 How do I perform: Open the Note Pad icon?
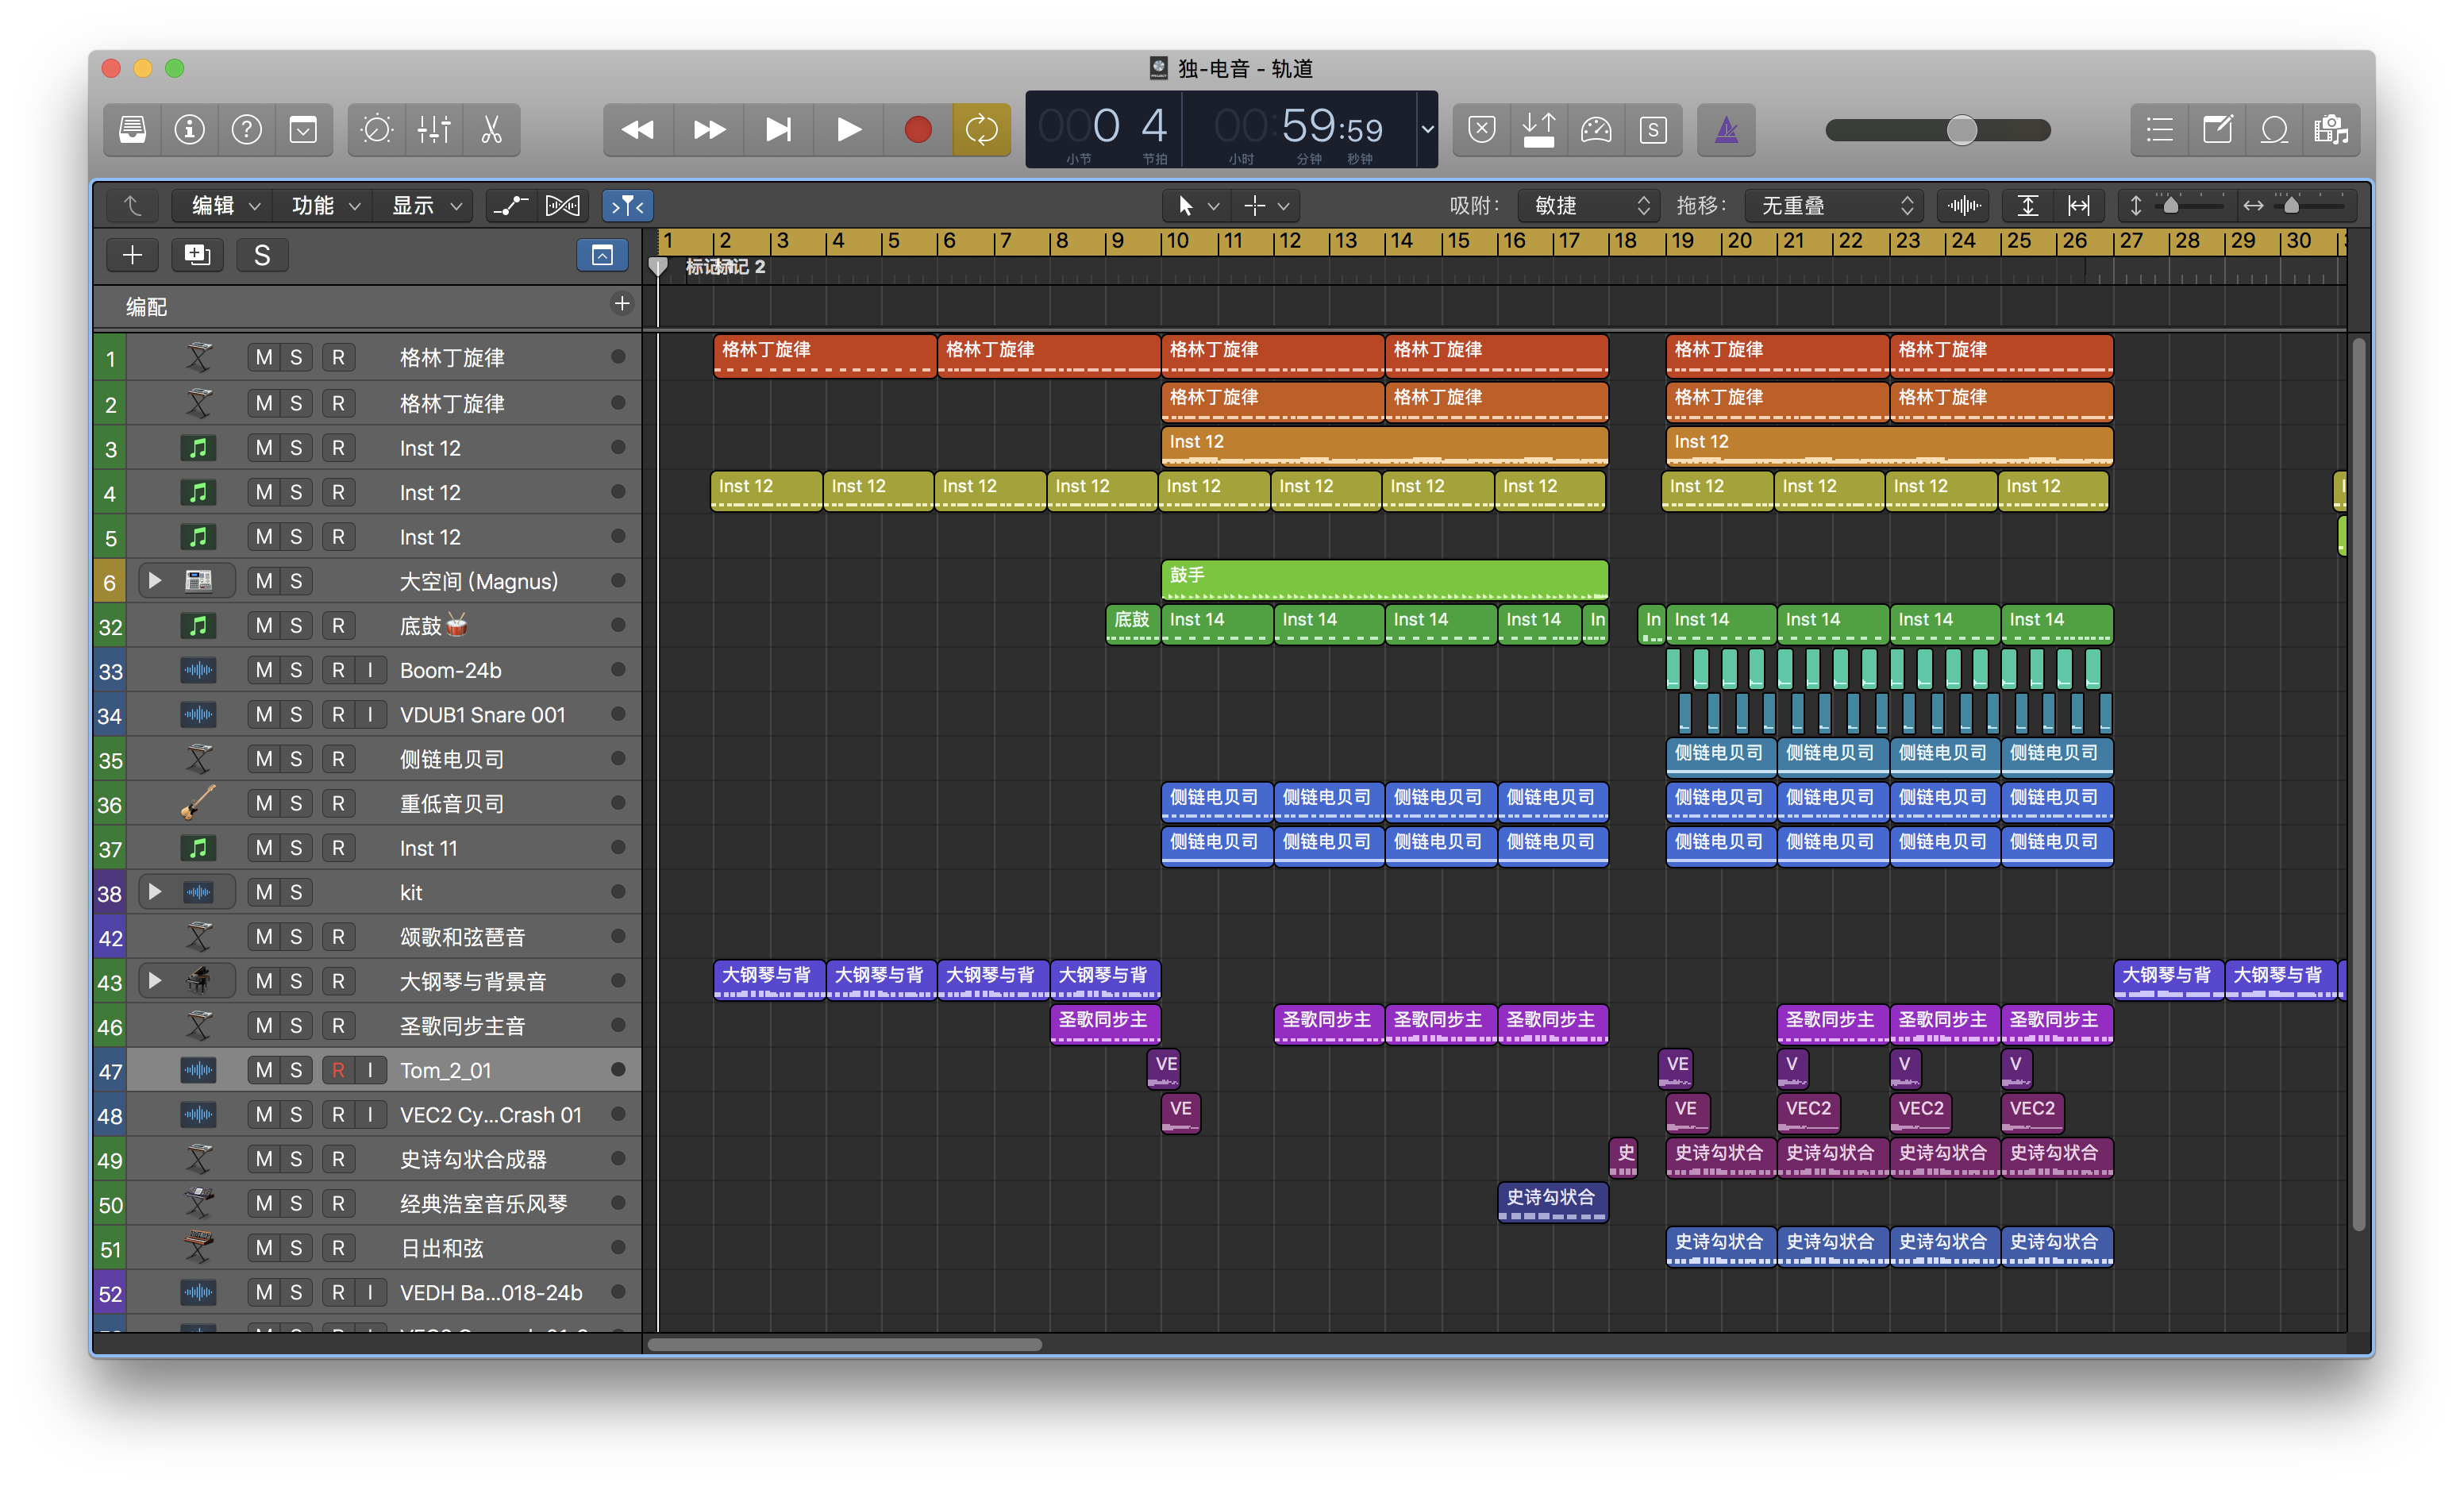2217,130
